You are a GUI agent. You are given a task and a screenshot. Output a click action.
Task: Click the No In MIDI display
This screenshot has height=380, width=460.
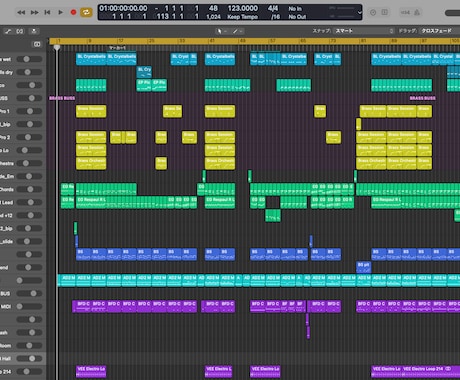[295, 9]
